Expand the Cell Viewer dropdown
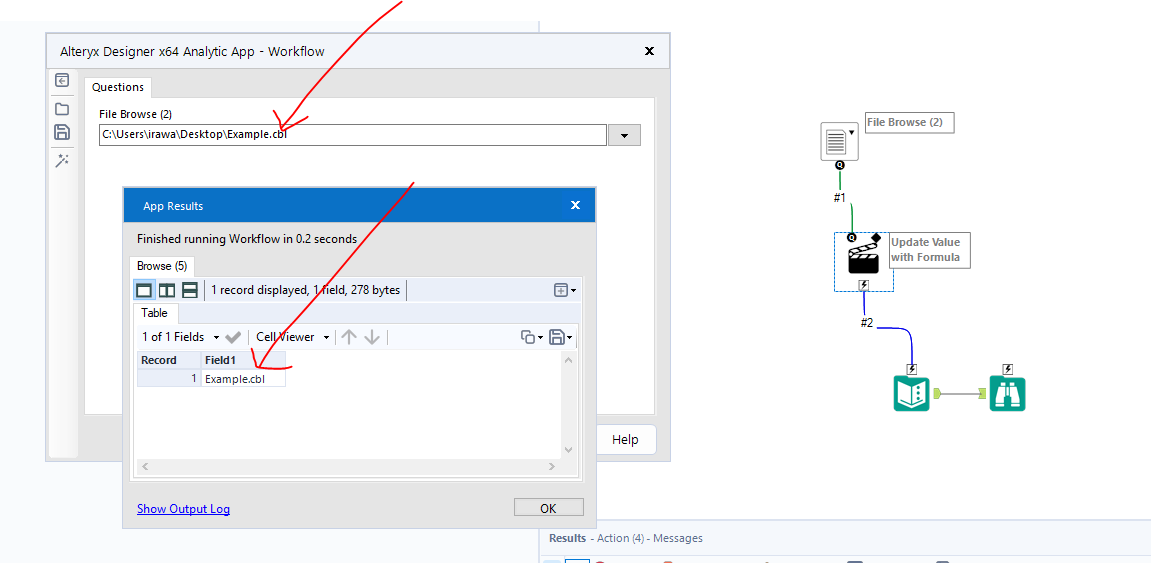This screenshot has width=1151, height=563. click(x=326, y=338)
